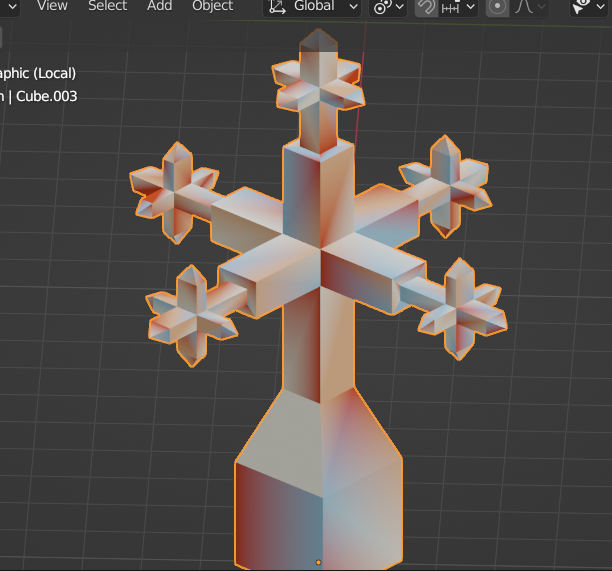This screenshot has width=612, height=571.
Task: Click the orange origin dot at model base
Action: coord(318,562)
